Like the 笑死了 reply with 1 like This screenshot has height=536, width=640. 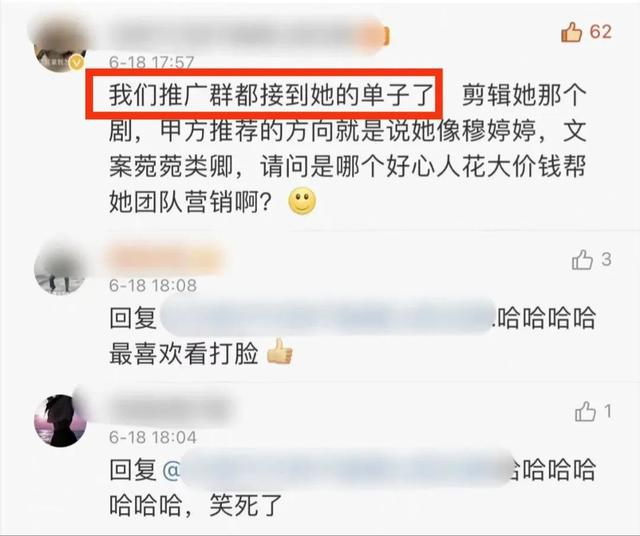pyautogui.click(x=585, y=411)
